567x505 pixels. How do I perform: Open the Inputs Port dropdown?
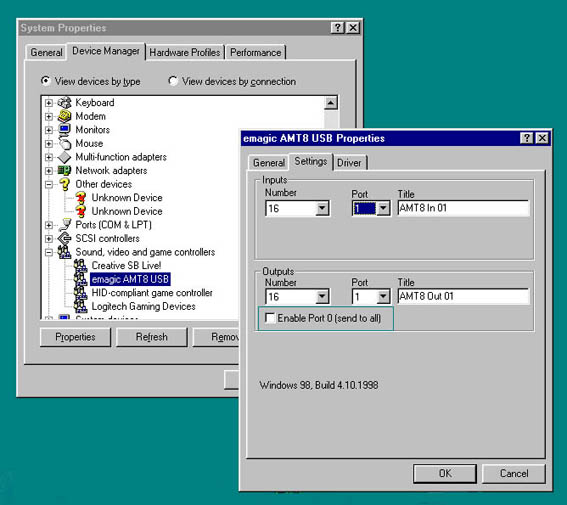coord(383,209)
